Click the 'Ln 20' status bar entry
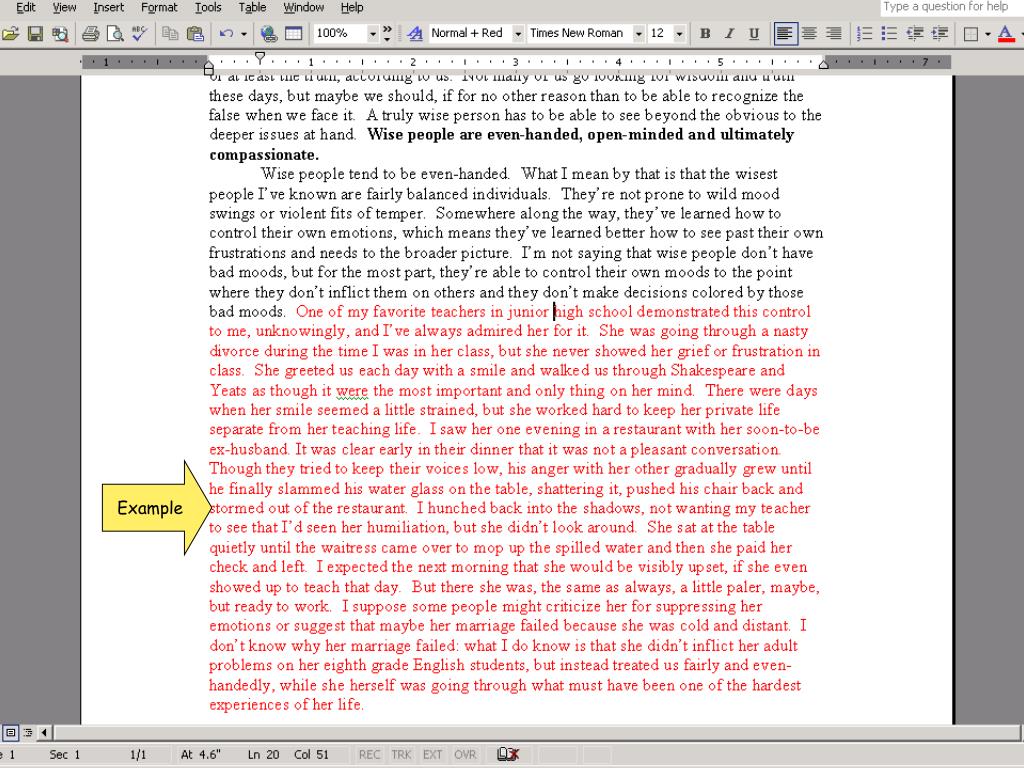This screenshot has height=768, width=1024. pos(263,754)
